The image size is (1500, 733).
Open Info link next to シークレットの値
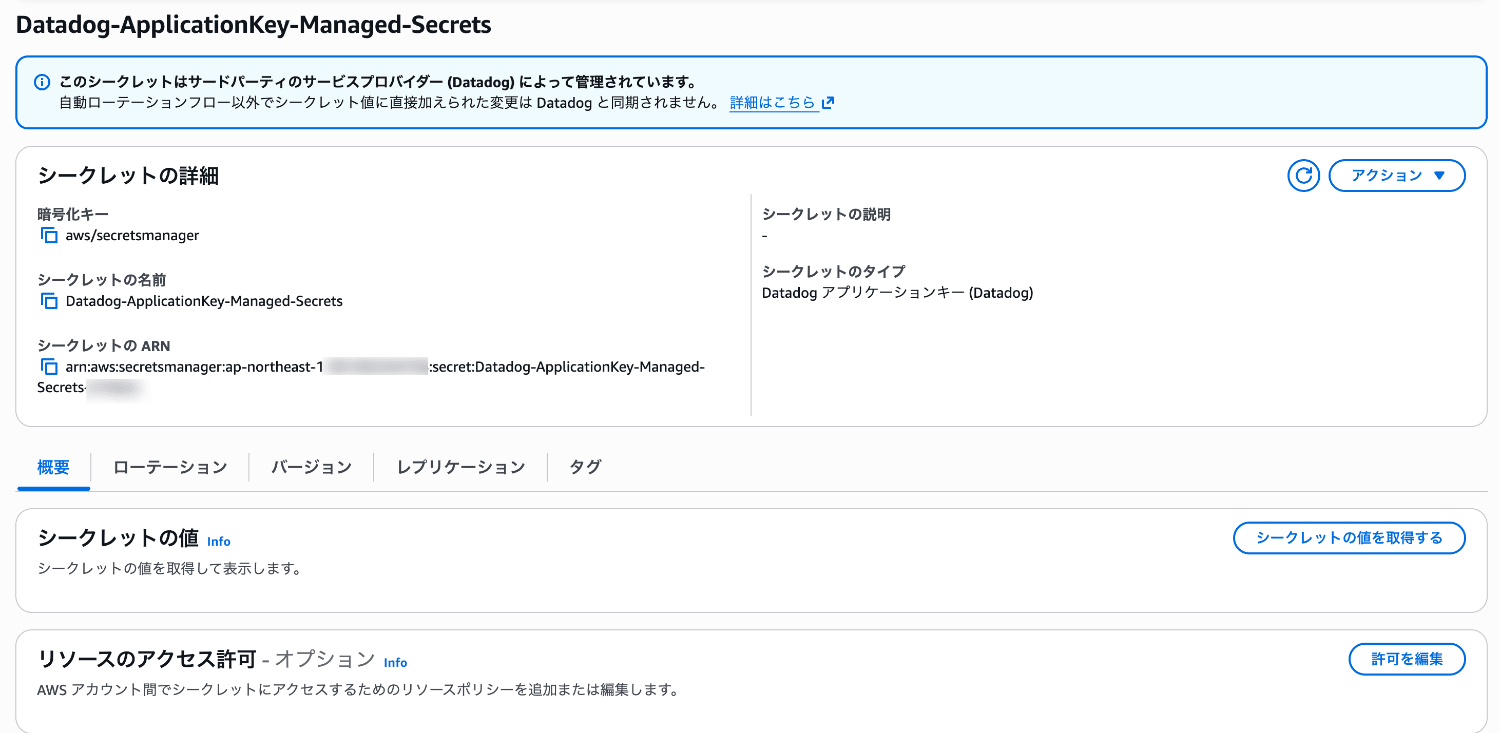click(x=219, y=541)
